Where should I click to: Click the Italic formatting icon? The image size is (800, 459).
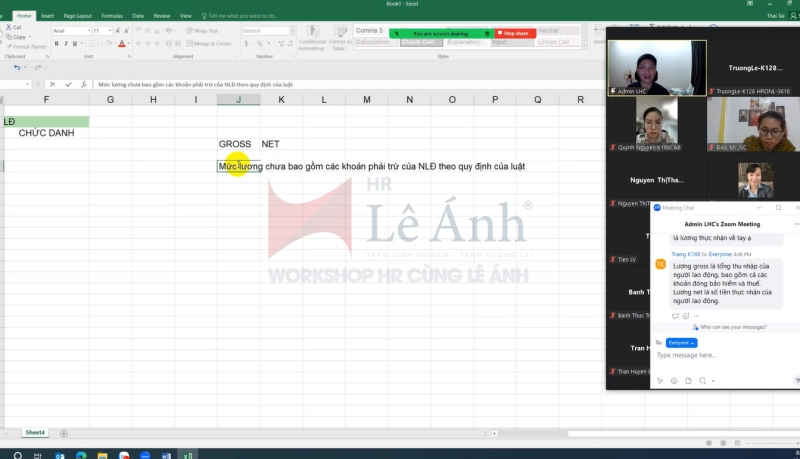pyautogui.click(x=64, y=44)
